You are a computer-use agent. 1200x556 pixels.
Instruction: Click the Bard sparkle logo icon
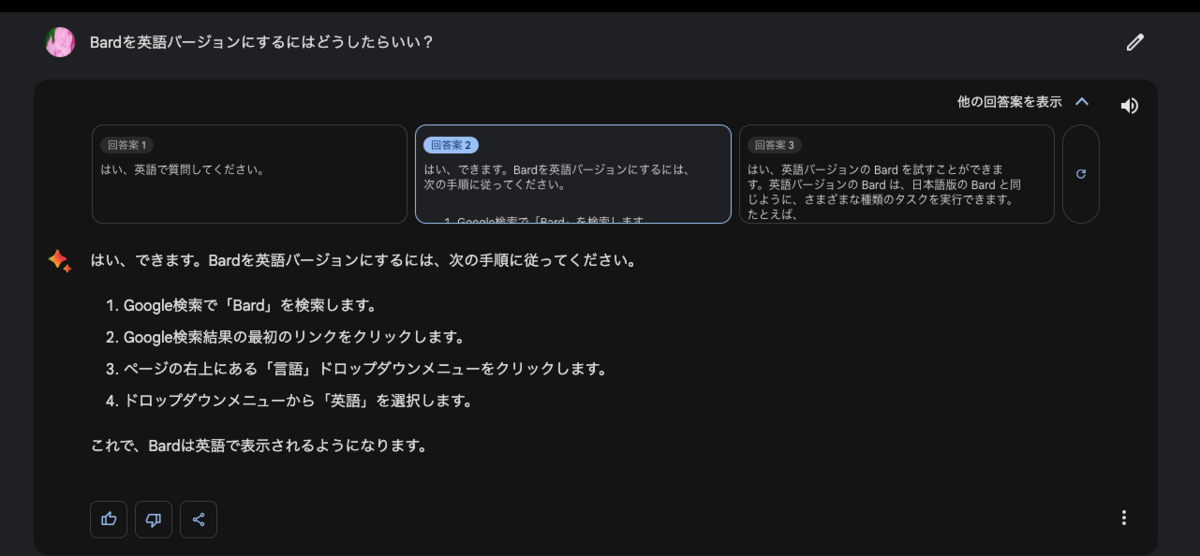[59, 260]
